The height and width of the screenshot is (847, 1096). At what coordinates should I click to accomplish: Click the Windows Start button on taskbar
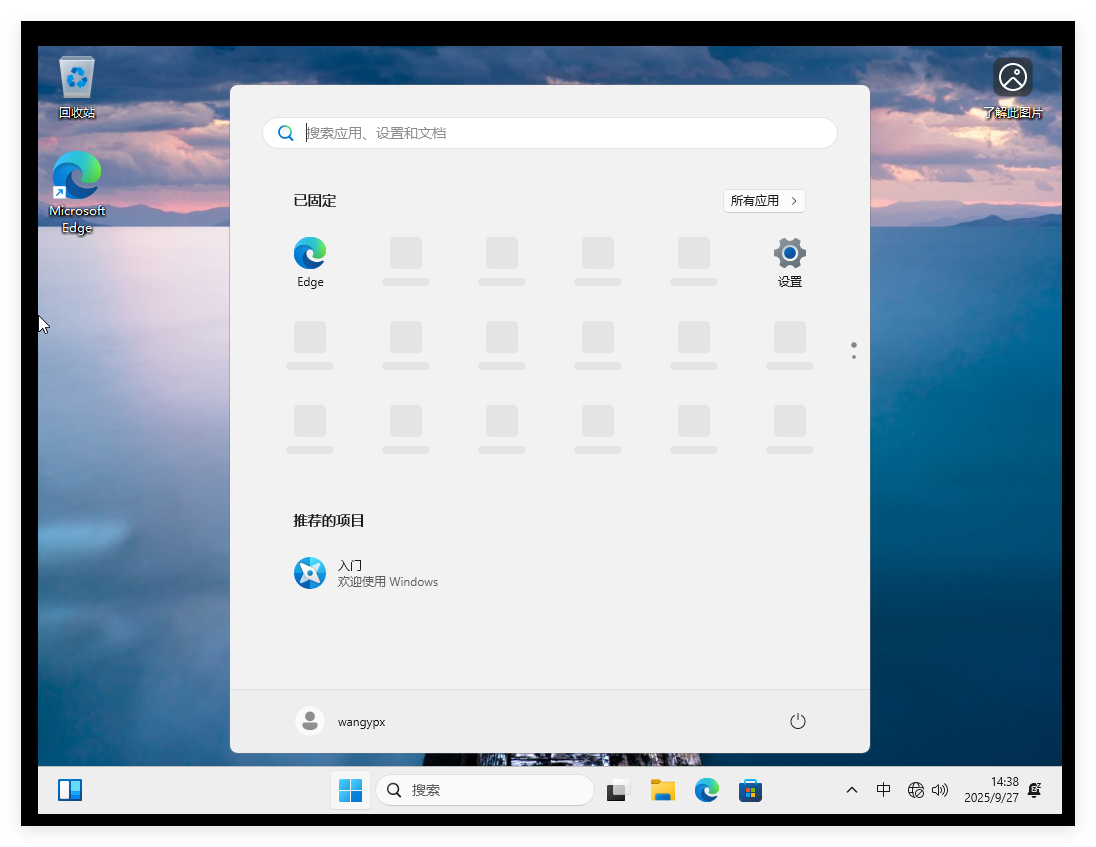(x=350, y=790)
